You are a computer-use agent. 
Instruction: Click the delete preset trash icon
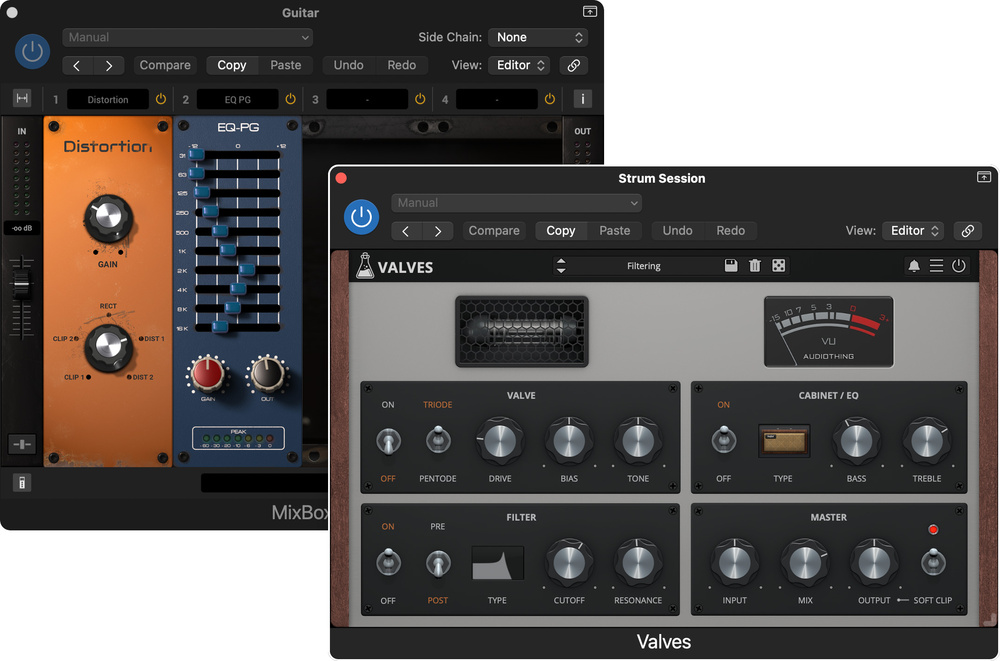click(x=755, y=266)
